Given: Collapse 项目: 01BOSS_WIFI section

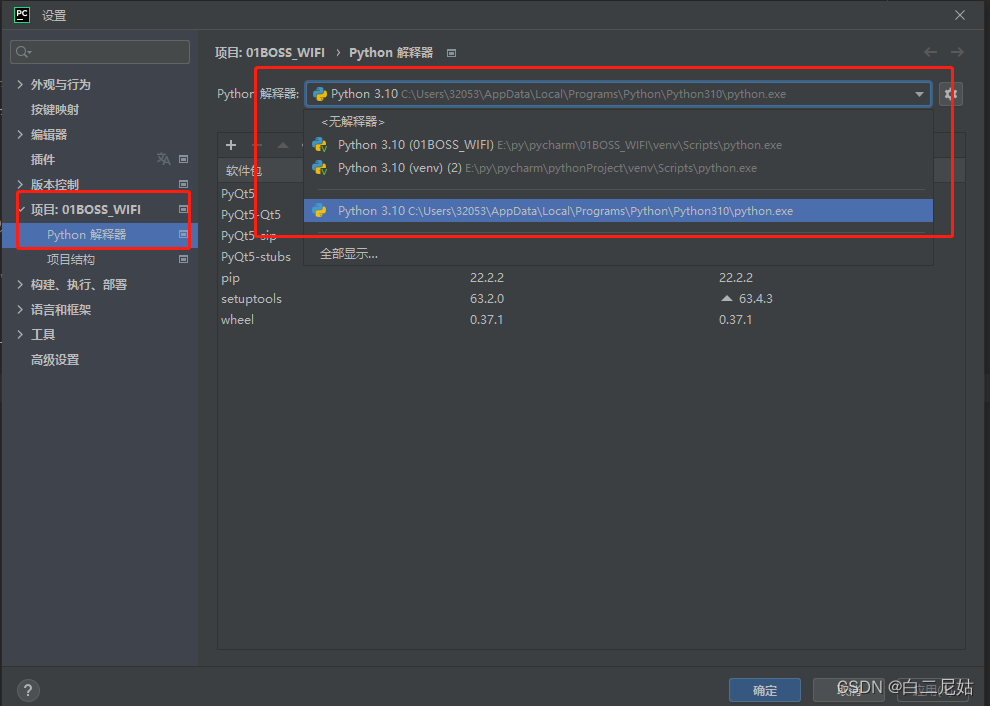Looking at the screenshot, I should 21,210.
